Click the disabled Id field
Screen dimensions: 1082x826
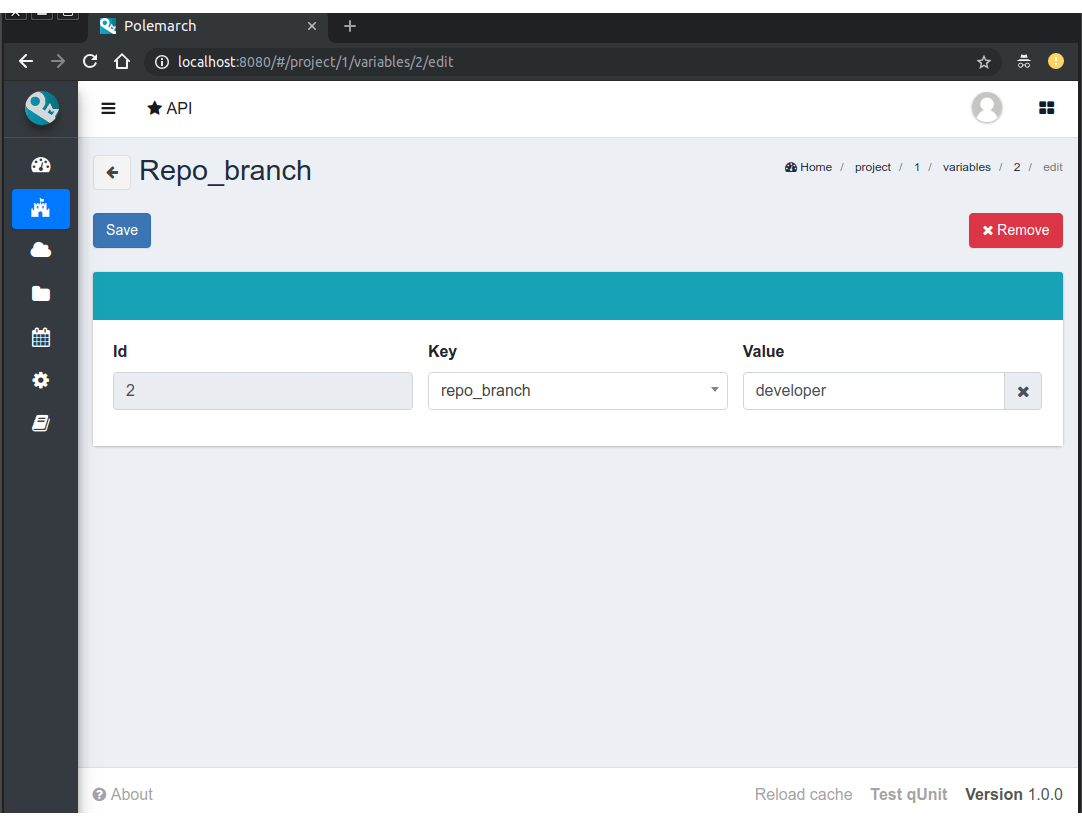tap(263, 391)
